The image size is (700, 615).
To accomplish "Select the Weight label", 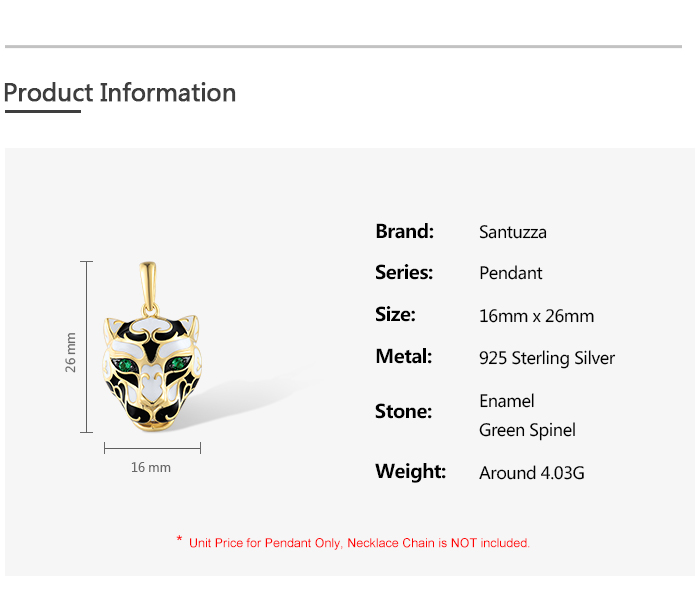I will [x=410, y=471].
